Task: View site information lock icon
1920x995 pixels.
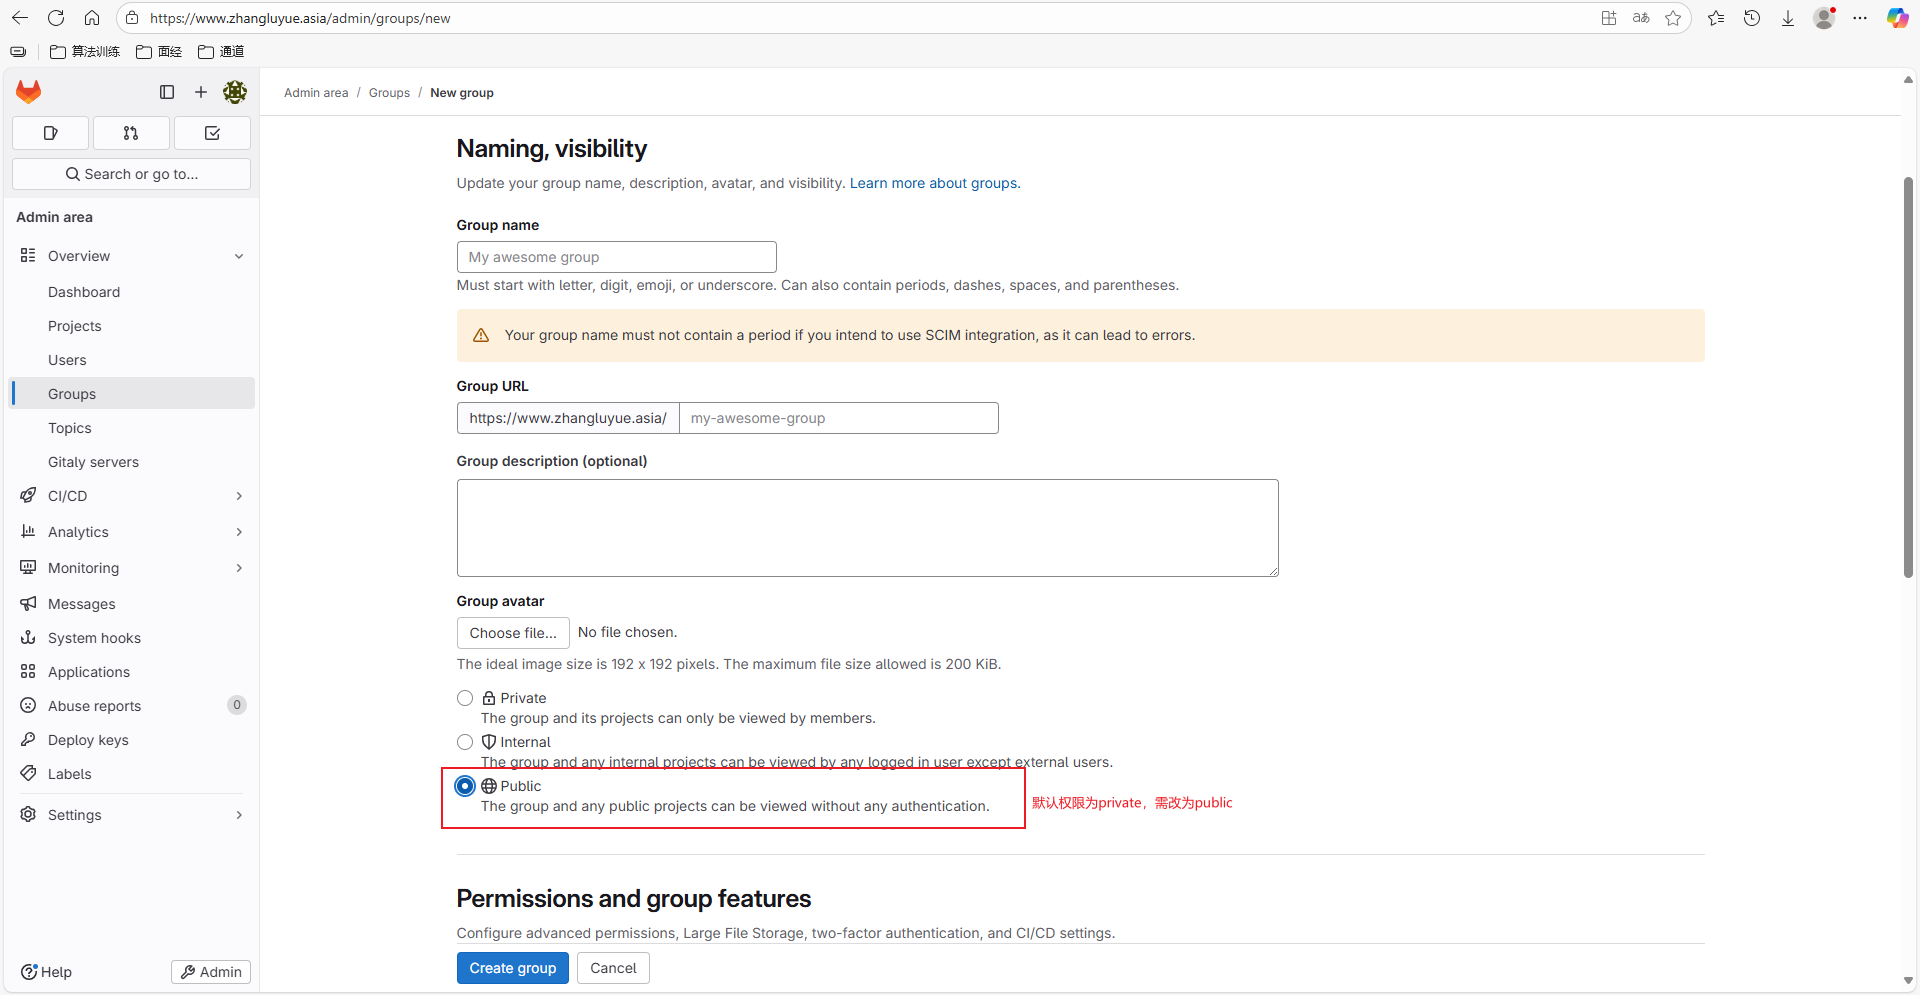Action: point(132,18)
